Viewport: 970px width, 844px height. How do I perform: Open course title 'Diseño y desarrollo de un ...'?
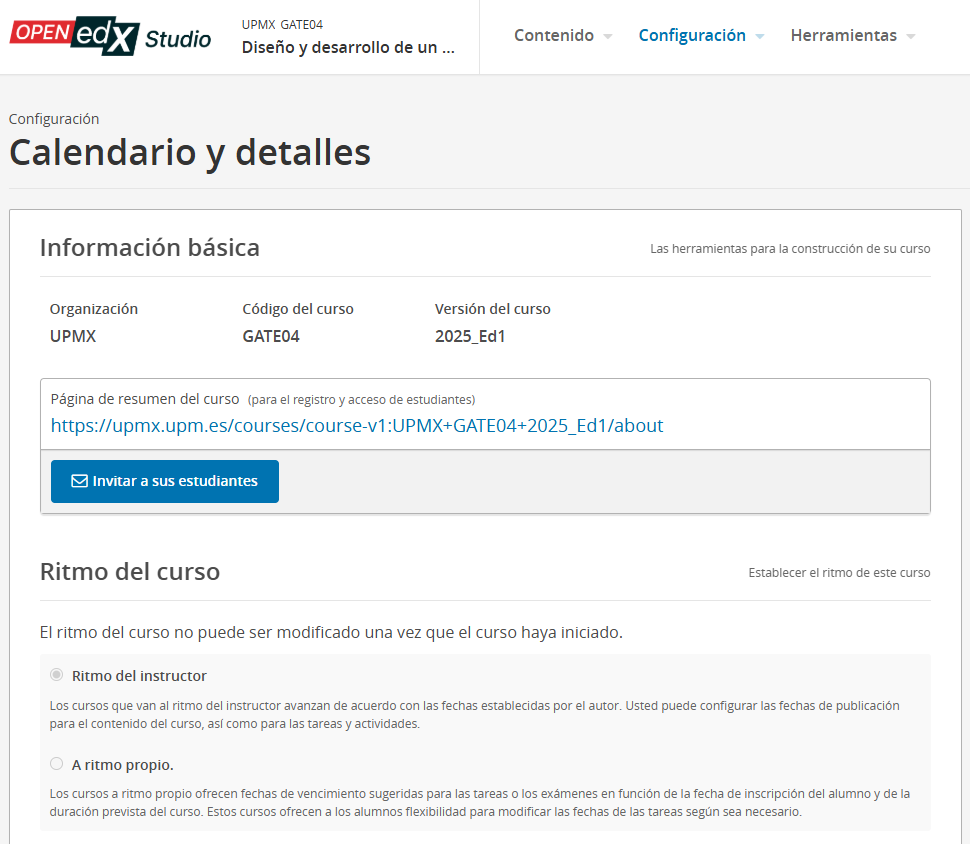point(348,48)
